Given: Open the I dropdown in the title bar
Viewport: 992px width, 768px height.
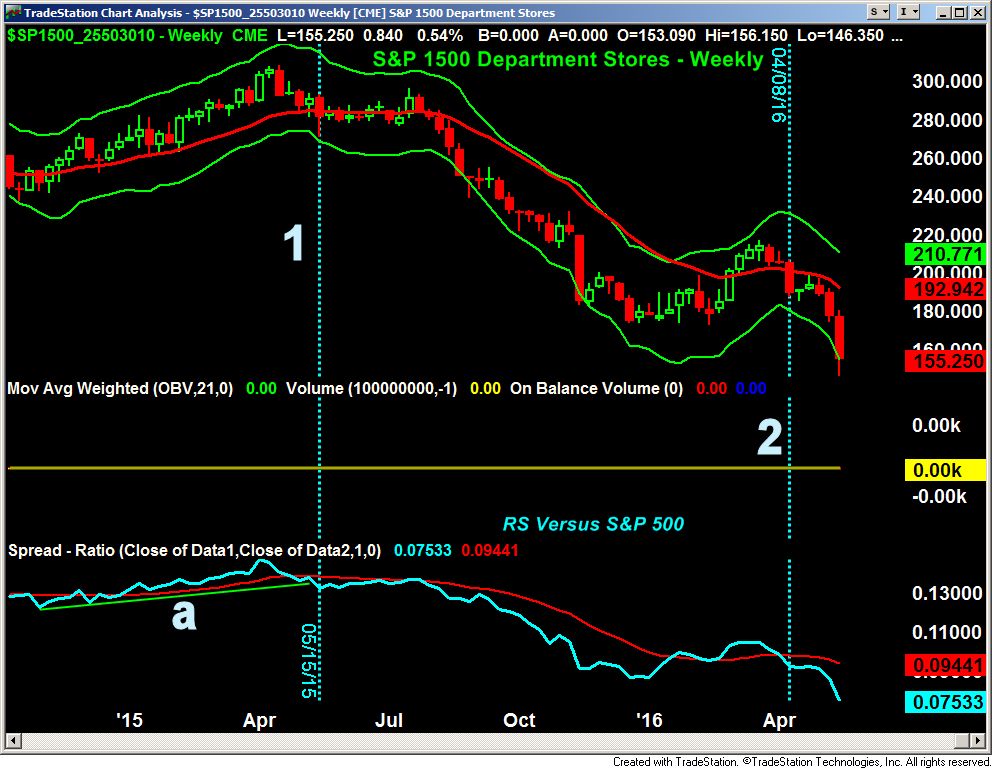Looking at the screenshot, I should [x=908, y=12].
